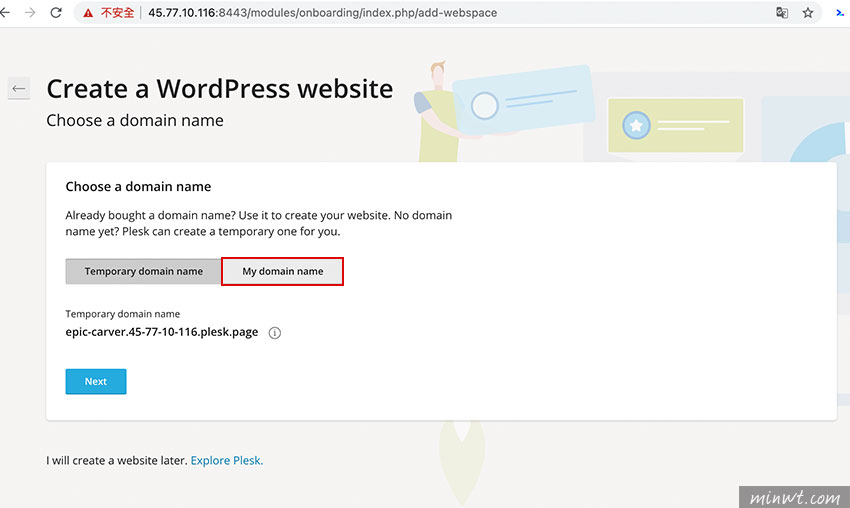The width and height of the screenshot is (850, 508).
Task: Click the Choose a domain name card heading
Action: point(138,187)
